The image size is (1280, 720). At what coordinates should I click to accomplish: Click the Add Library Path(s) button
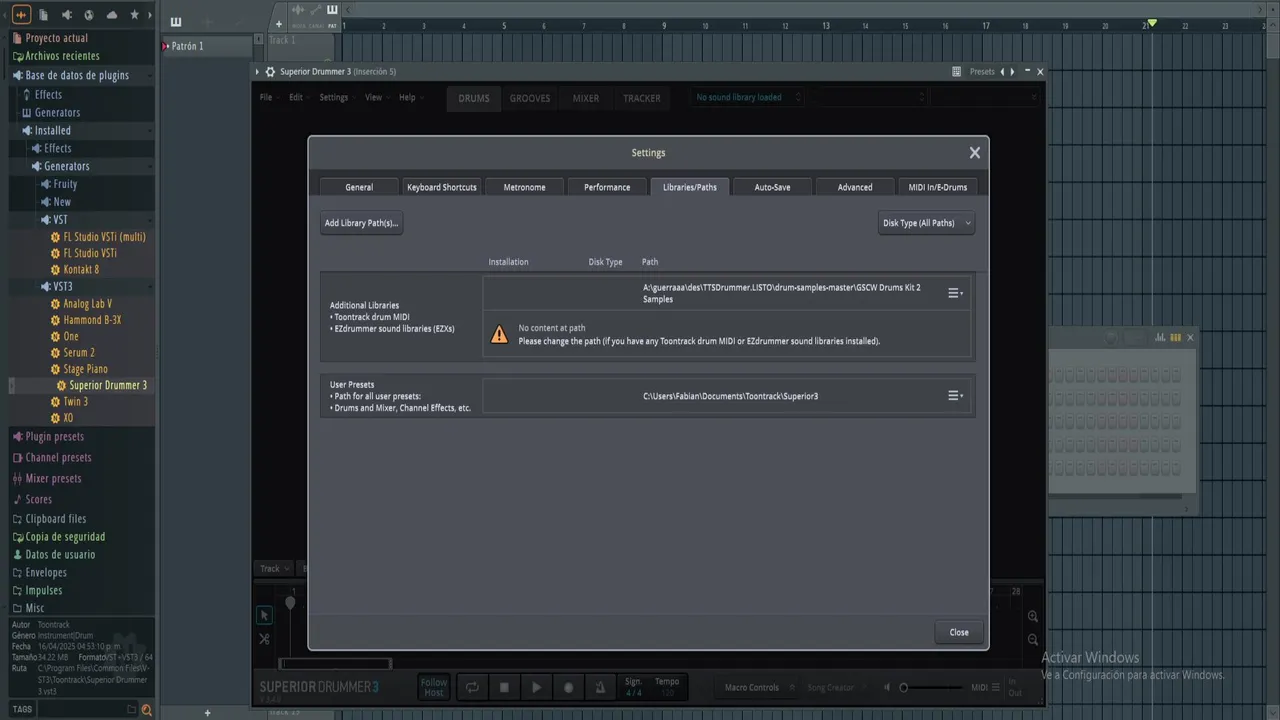click(x=361, y=223)
